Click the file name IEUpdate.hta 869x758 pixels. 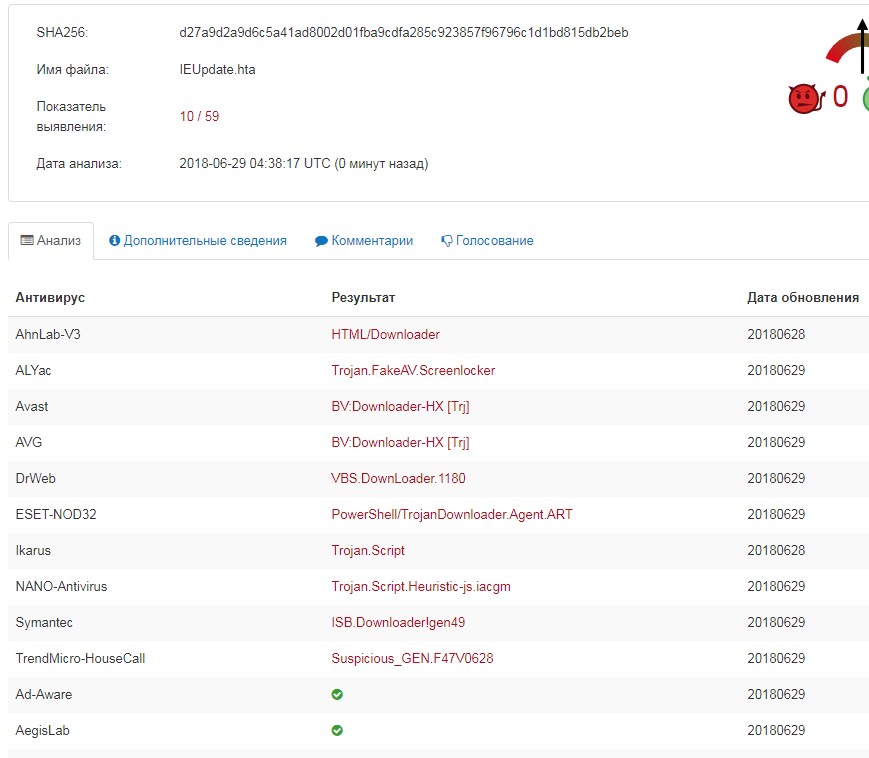pos(217,70)
